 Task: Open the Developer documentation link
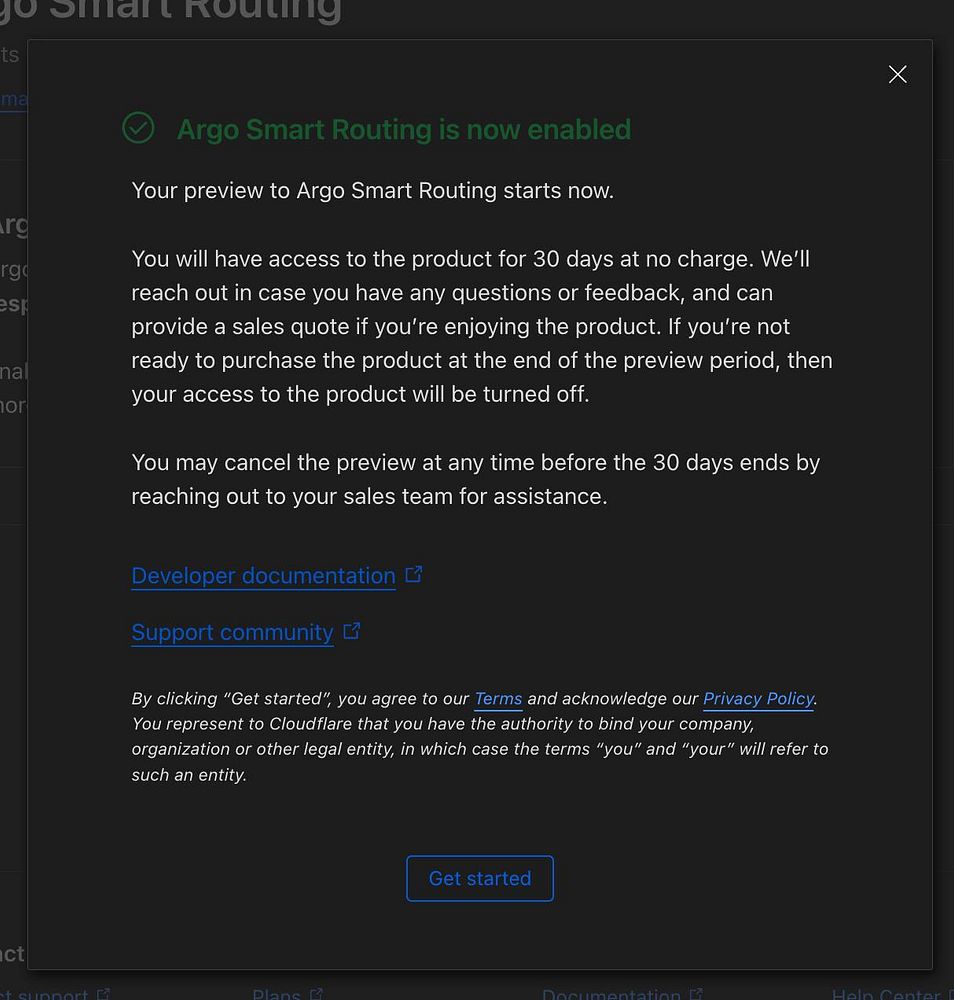tap(263, 576)
